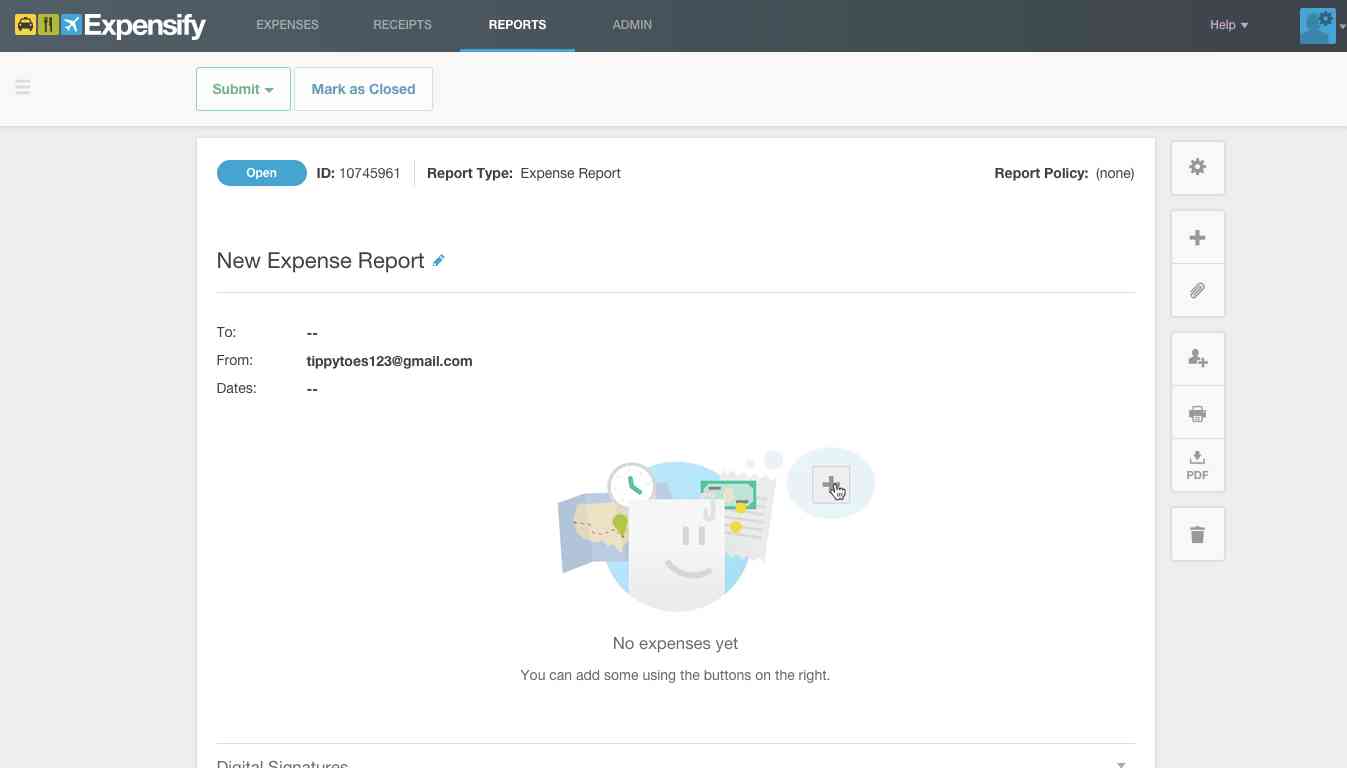Open the hamburger menu on the left

click(x=23, y=88)
